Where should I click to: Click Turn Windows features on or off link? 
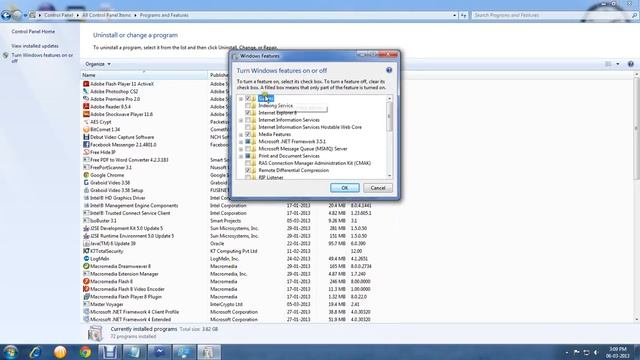(x=42, y=58)
